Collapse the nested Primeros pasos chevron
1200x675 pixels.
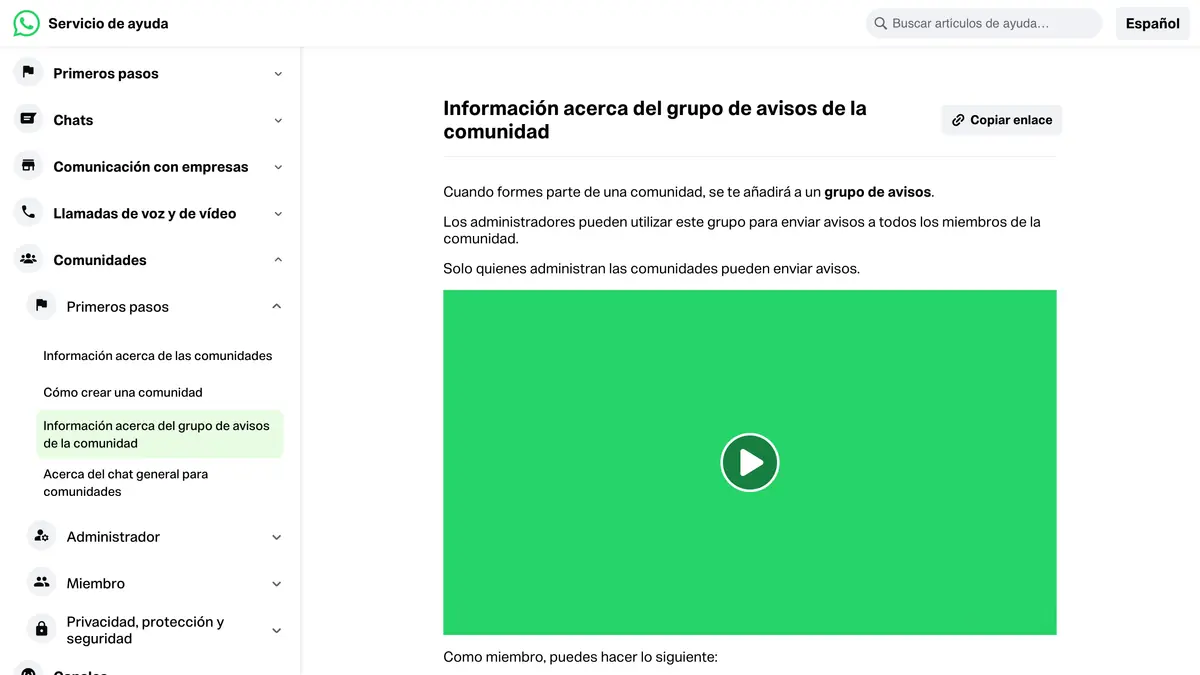pos(277,307)
